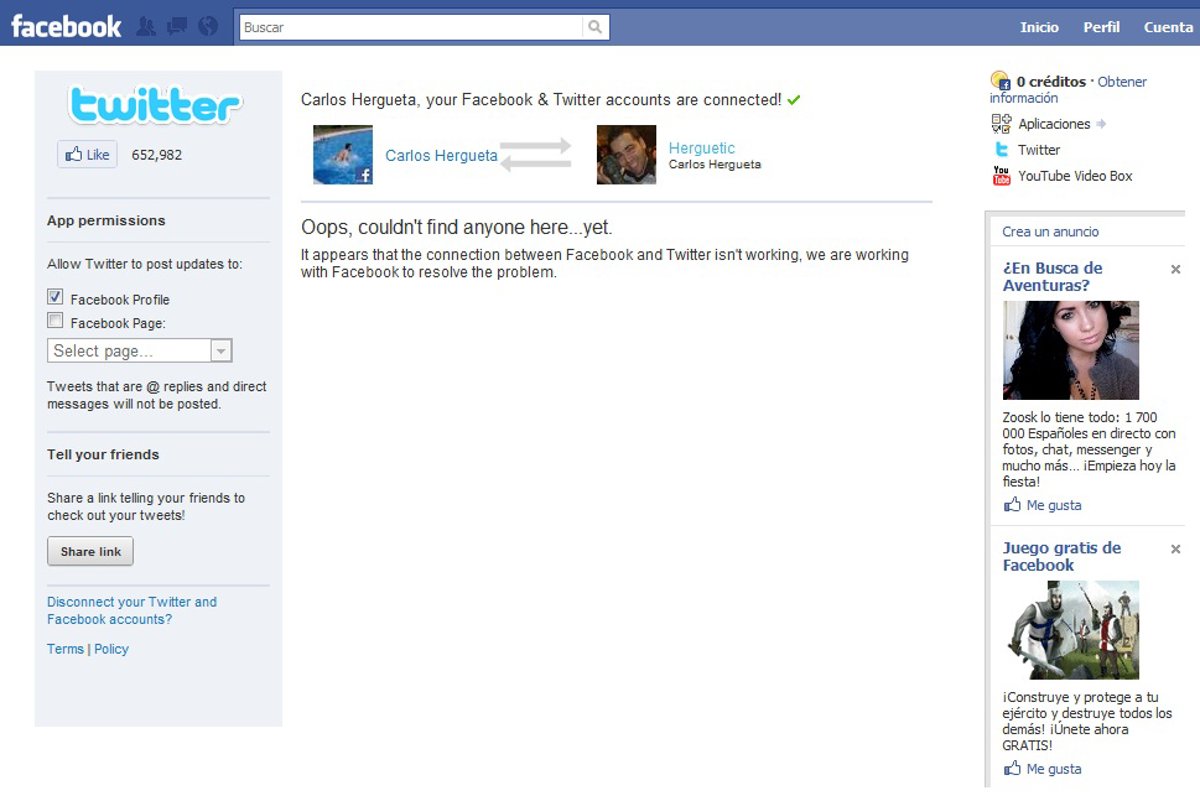Click the Aplicaciones grid icon
The width and height of the screenshot is (1200, 801).
[1001, 124]
